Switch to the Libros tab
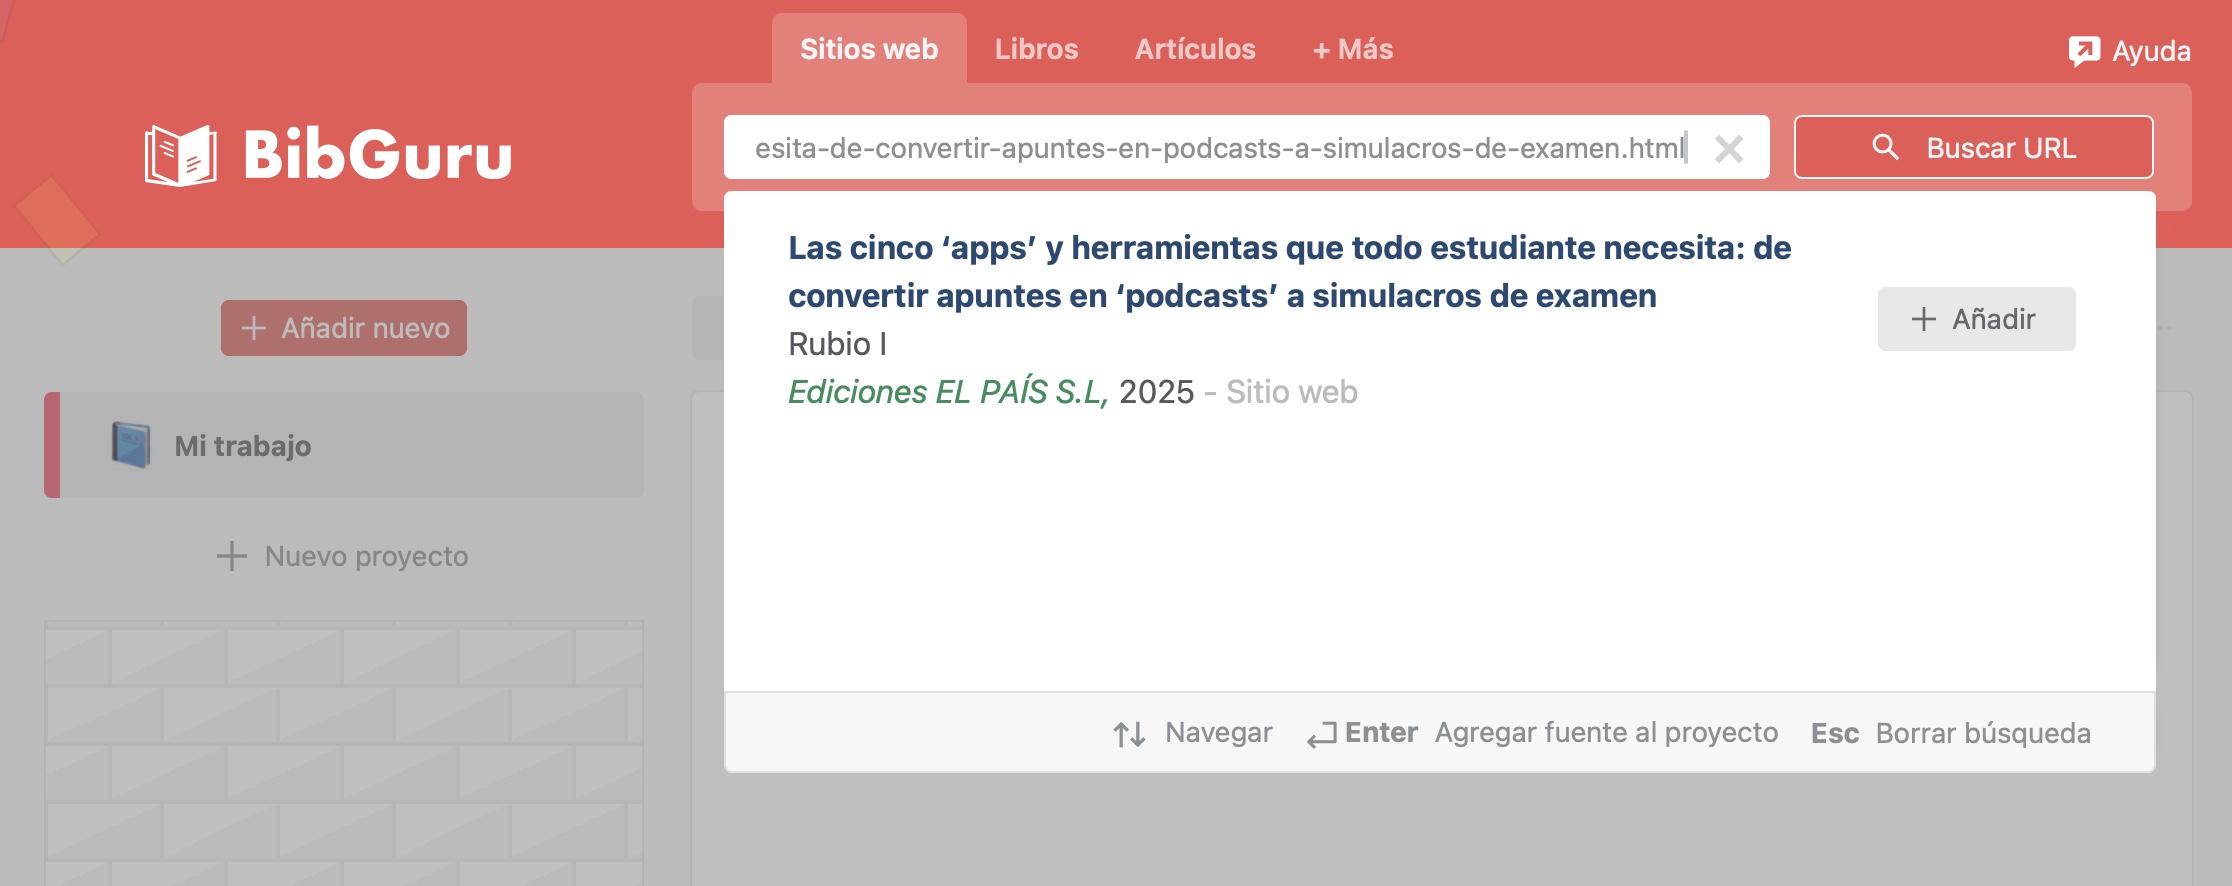2232x886 pixels. 1036,49
